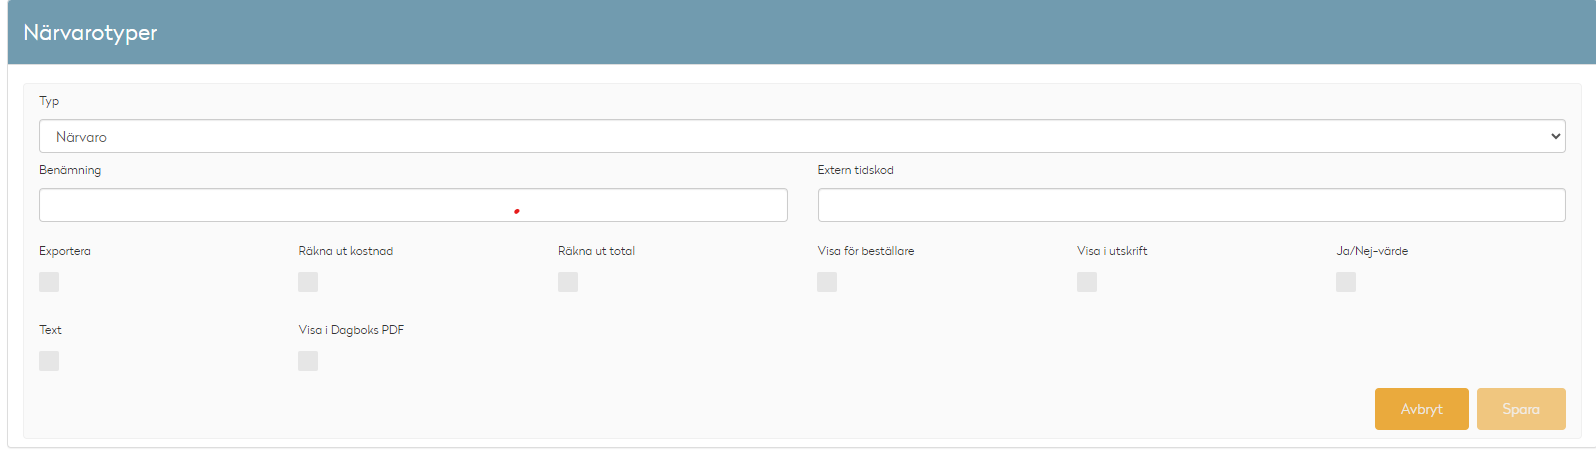
Task: Check the Text checkbox
Action: click(x=49, y=361)
